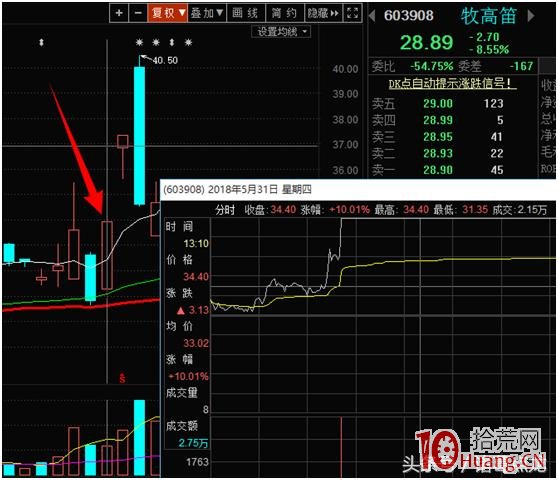This screenshot has height=480, width=558.
Task: Open the 设置均线 dropdown
Action: 281,32
